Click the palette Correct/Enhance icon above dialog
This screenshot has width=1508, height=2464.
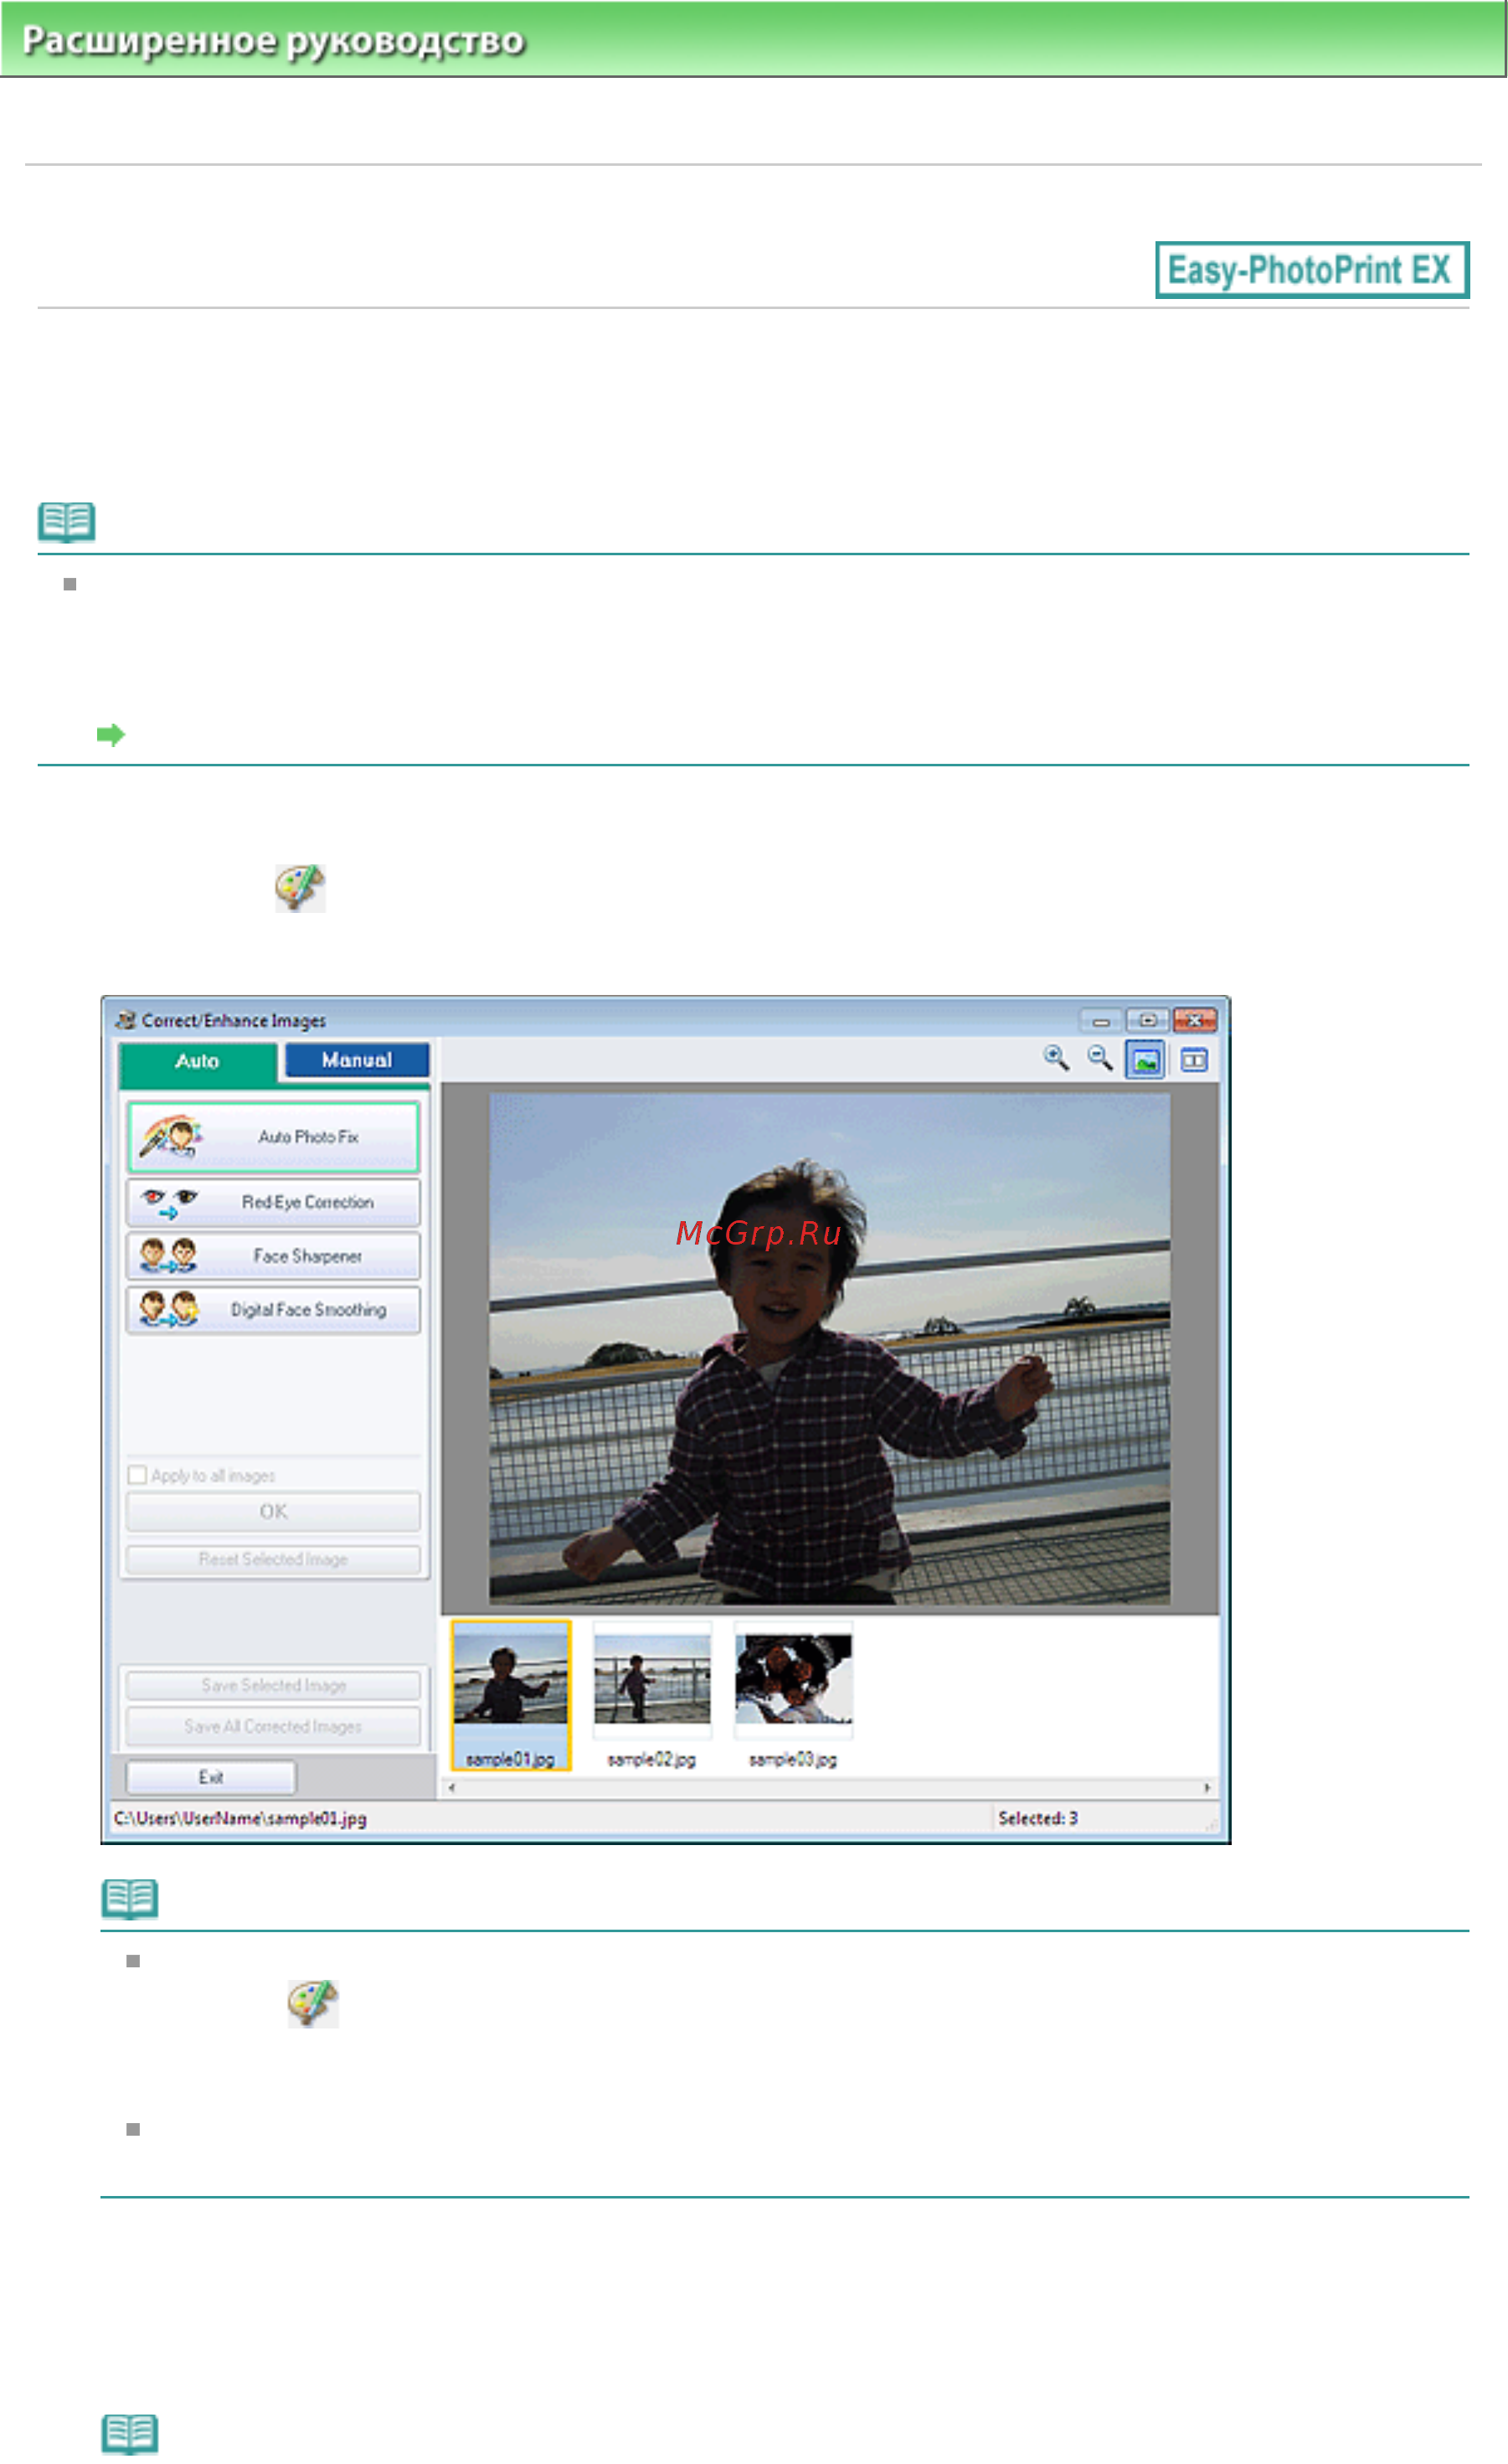tap(300, 888)
